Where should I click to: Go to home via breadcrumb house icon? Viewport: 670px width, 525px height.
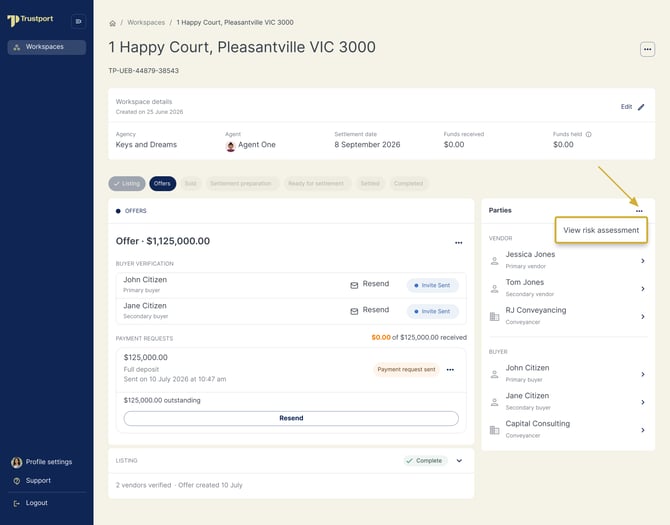coord(112,23)
